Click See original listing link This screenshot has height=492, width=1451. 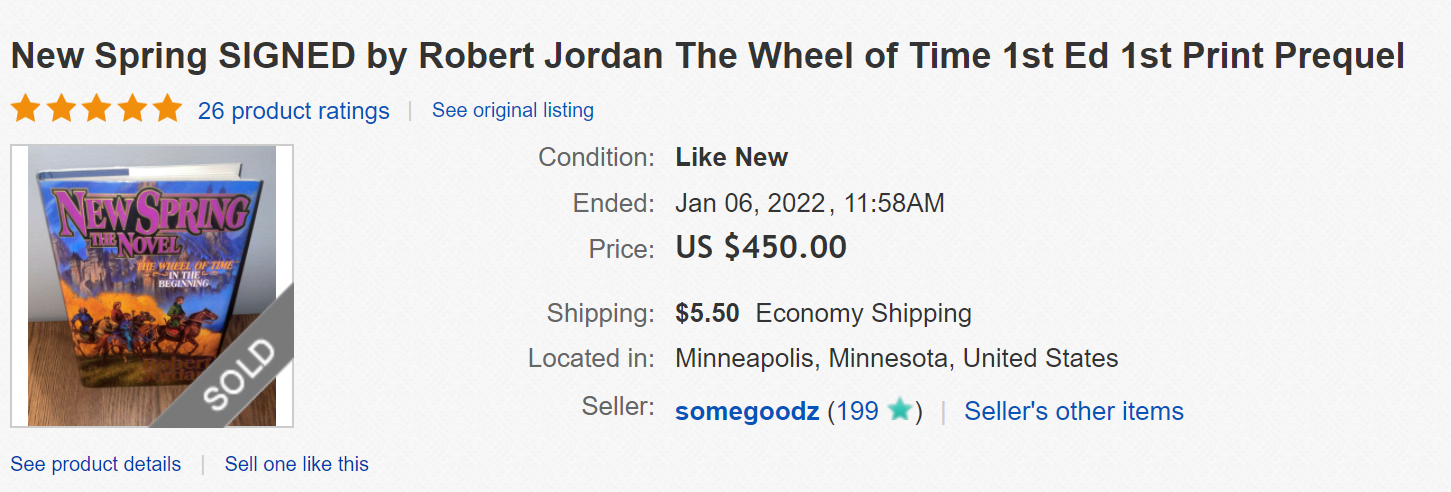[x=512, y=110]
